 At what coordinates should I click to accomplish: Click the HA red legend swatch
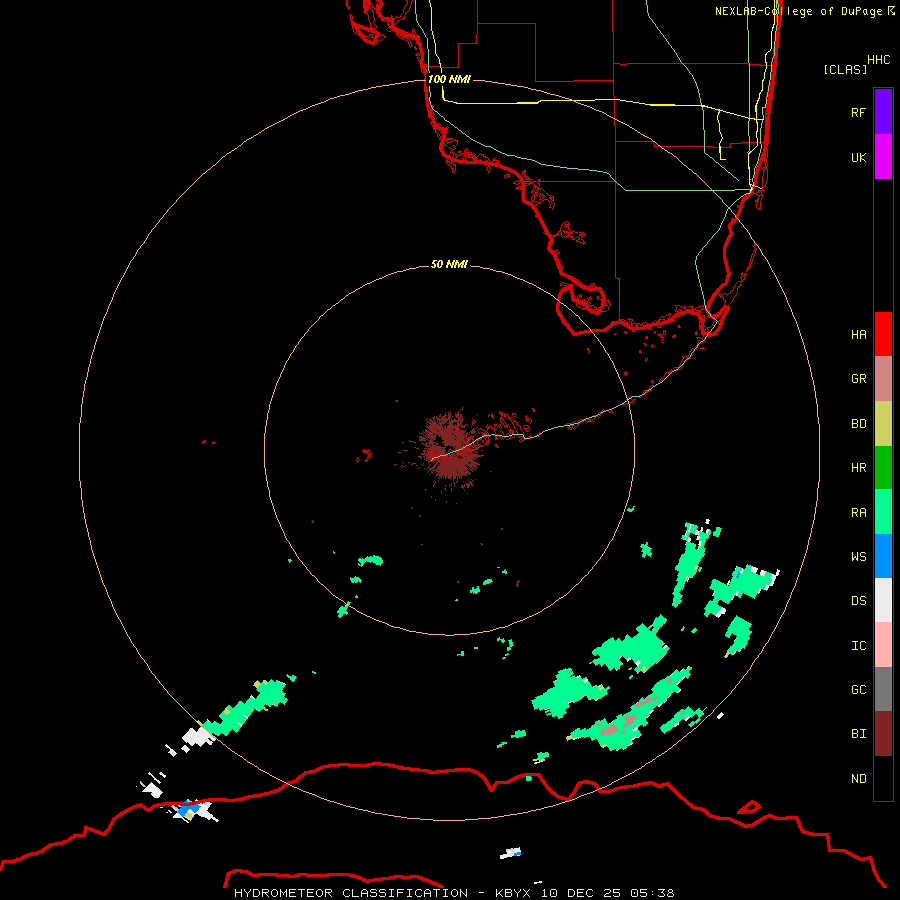point(883,334)
